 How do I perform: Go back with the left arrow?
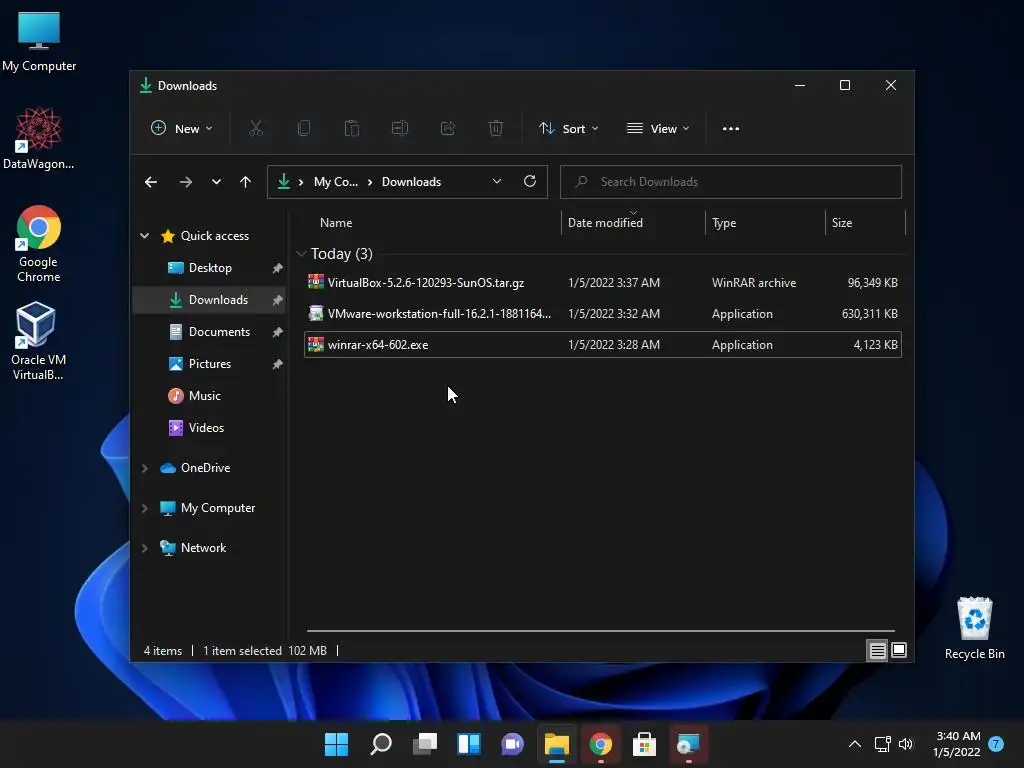[x=151, y=182]
